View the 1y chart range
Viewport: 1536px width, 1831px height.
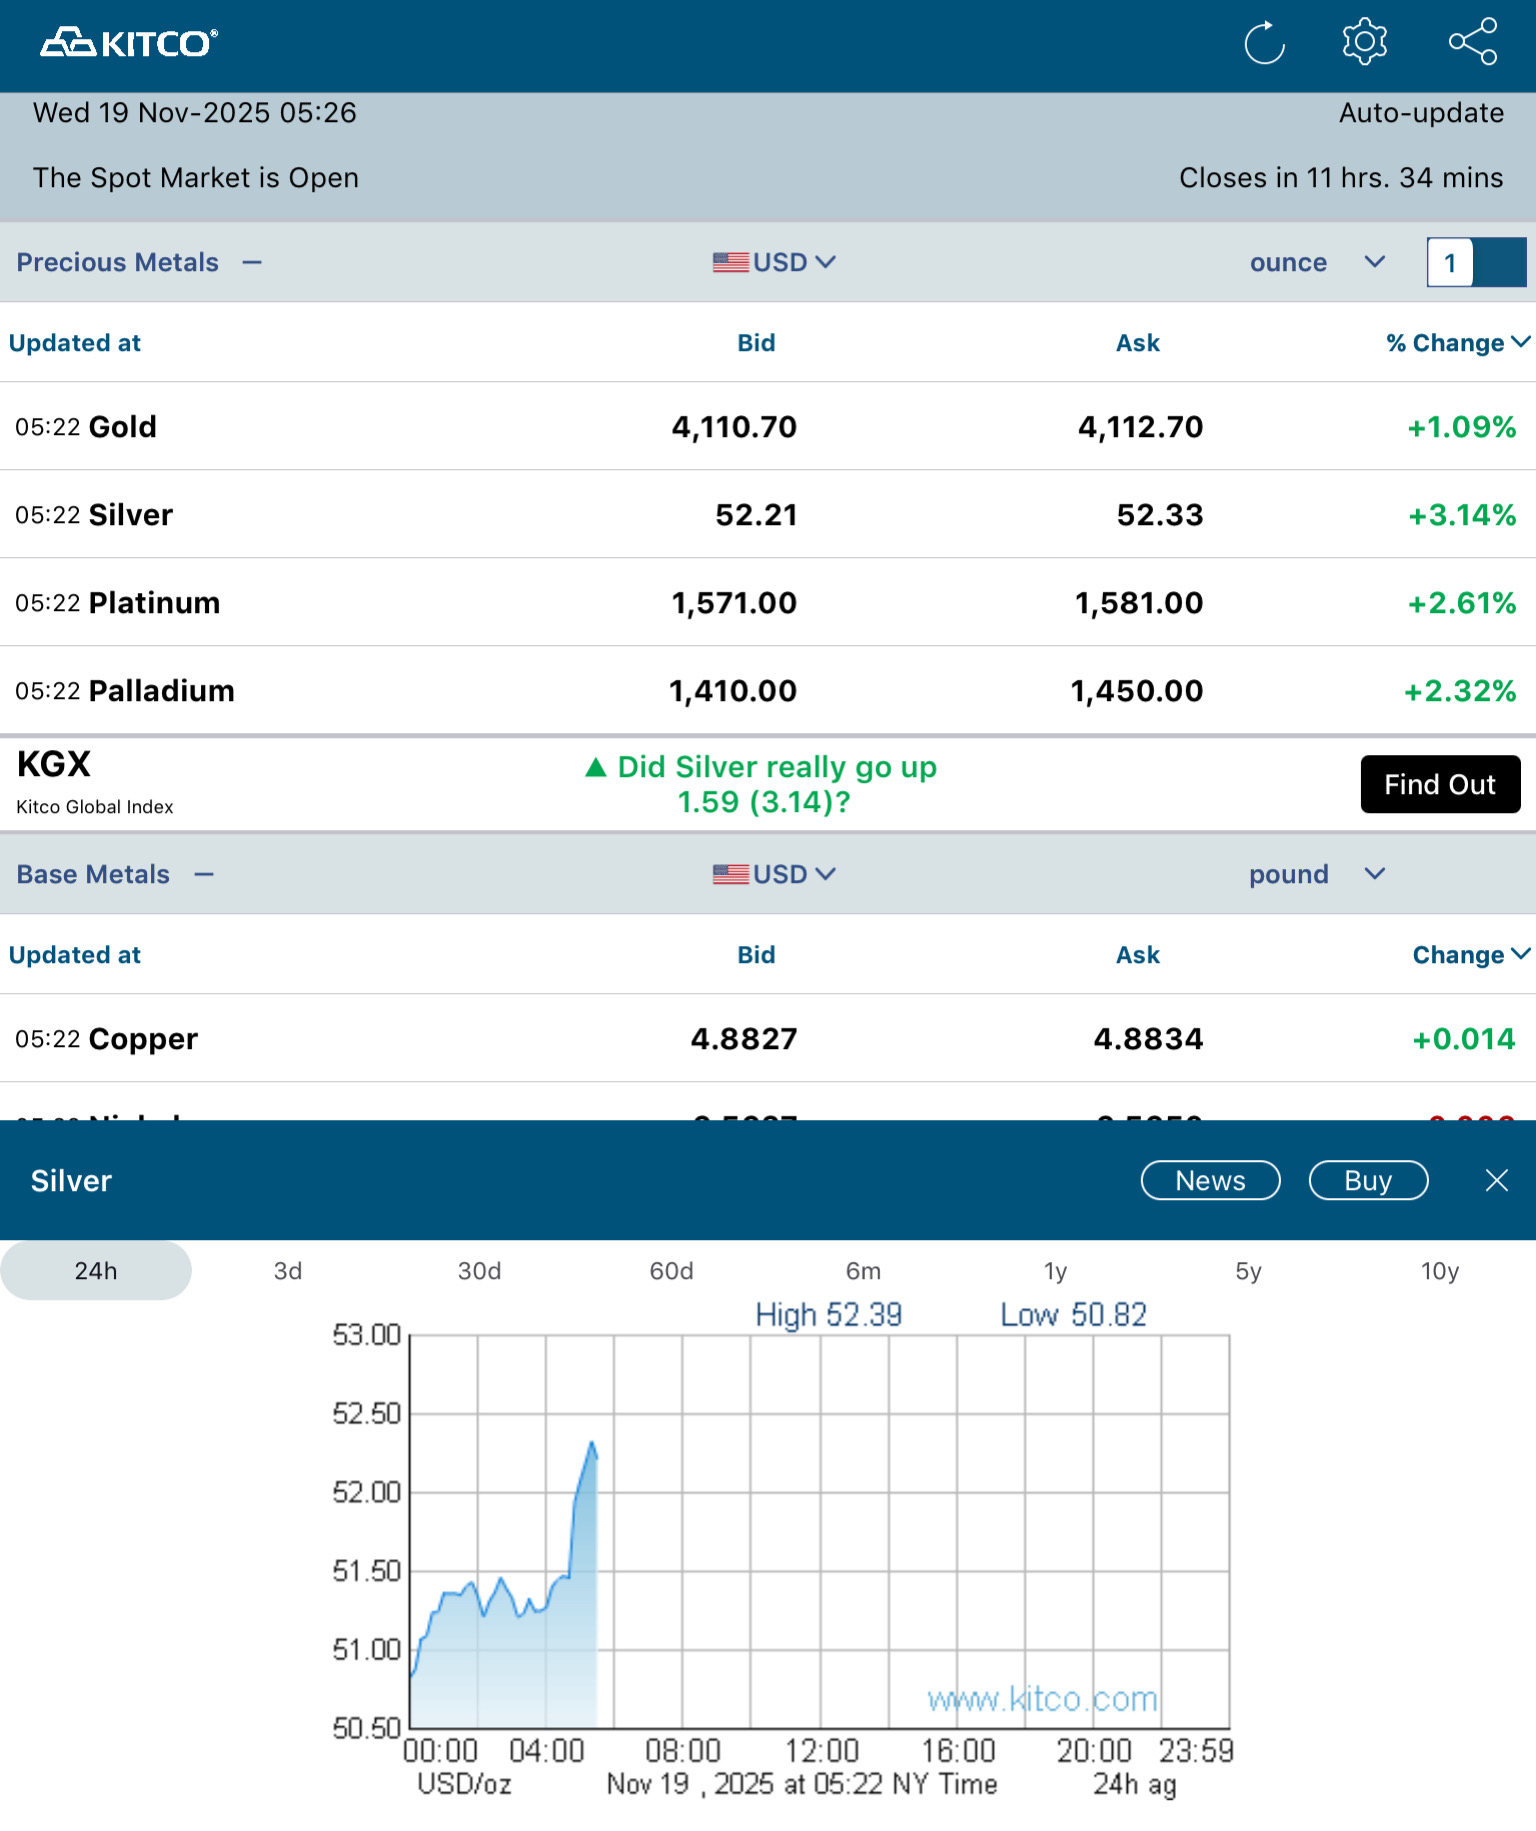[x=1056, y=1270]
